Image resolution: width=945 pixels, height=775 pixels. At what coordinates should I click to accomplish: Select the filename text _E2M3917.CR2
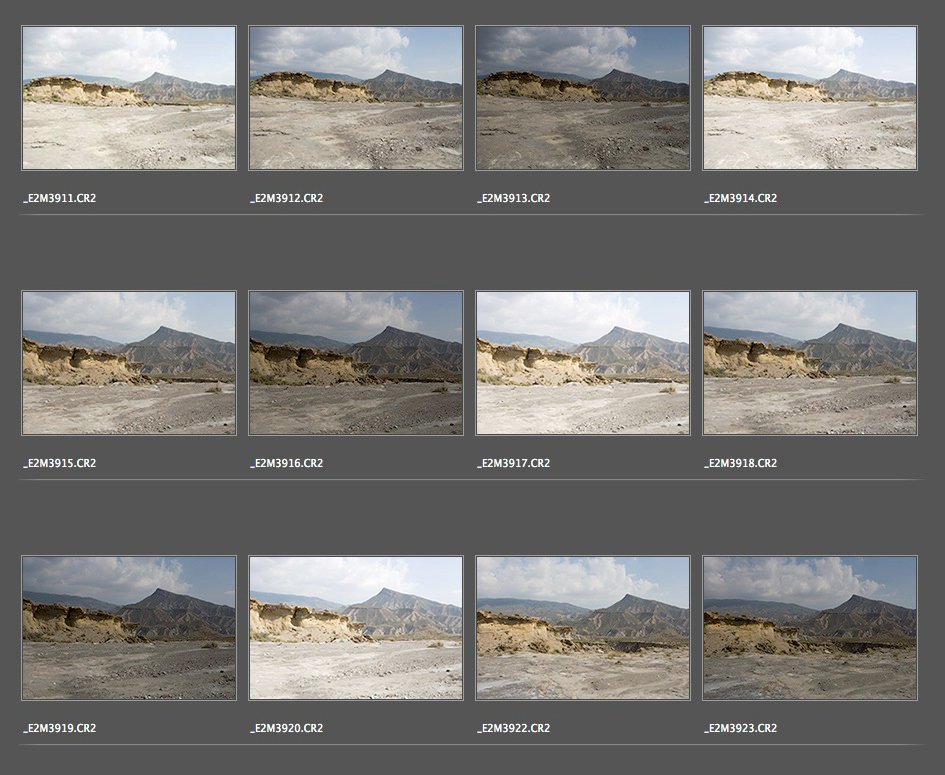514,463
